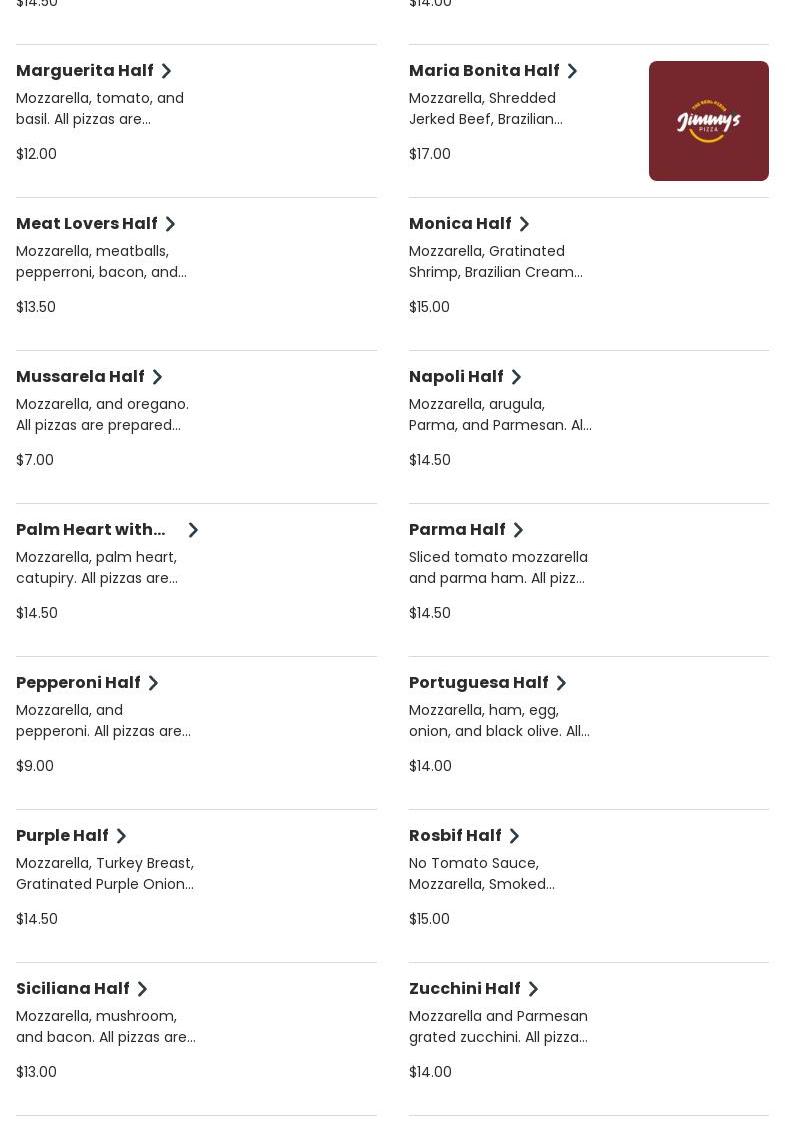Select the Zucchini Half item title
The width and height of the screenshot is (785, 1141).
click(x=464, y=988)
